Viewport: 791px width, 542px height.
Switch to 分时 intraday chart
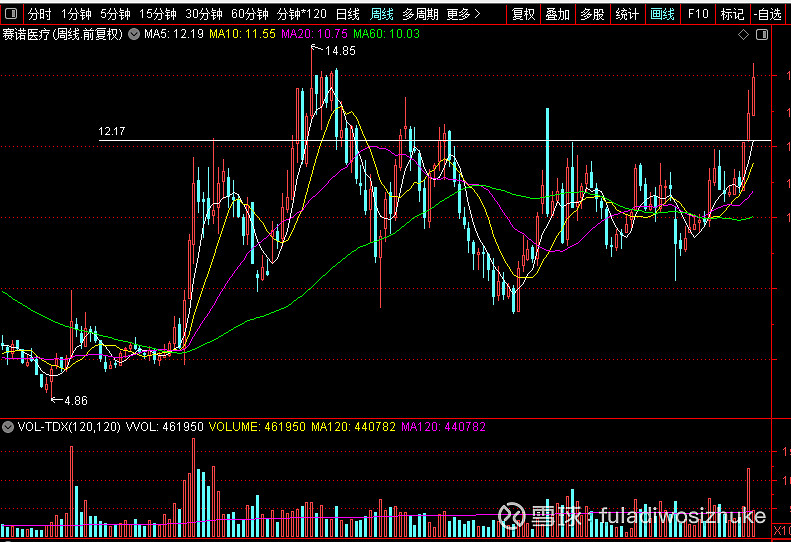point(40,14)
